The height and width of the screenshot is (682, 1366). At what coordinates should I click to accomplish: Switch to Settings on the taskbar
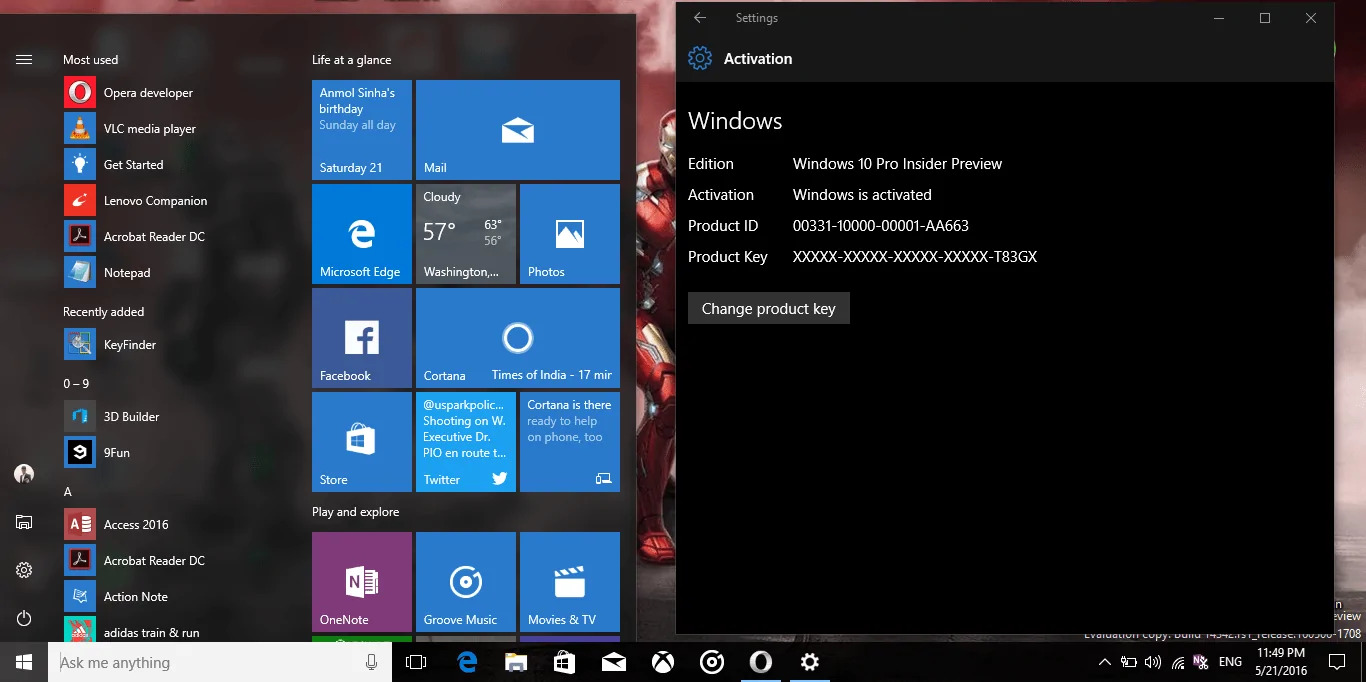point(810,662)
